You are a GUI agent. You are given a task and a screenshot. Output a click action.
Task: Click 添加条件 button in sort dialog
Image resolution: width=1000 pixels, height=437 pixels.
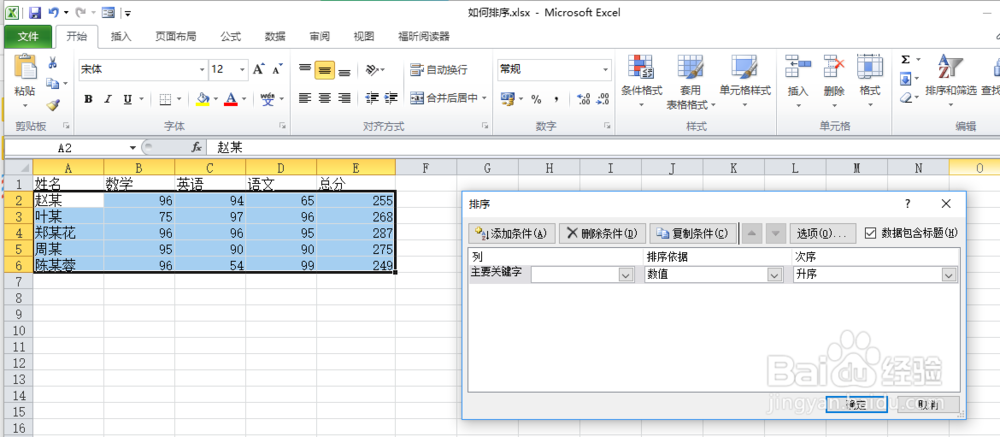tap(512, 233)
